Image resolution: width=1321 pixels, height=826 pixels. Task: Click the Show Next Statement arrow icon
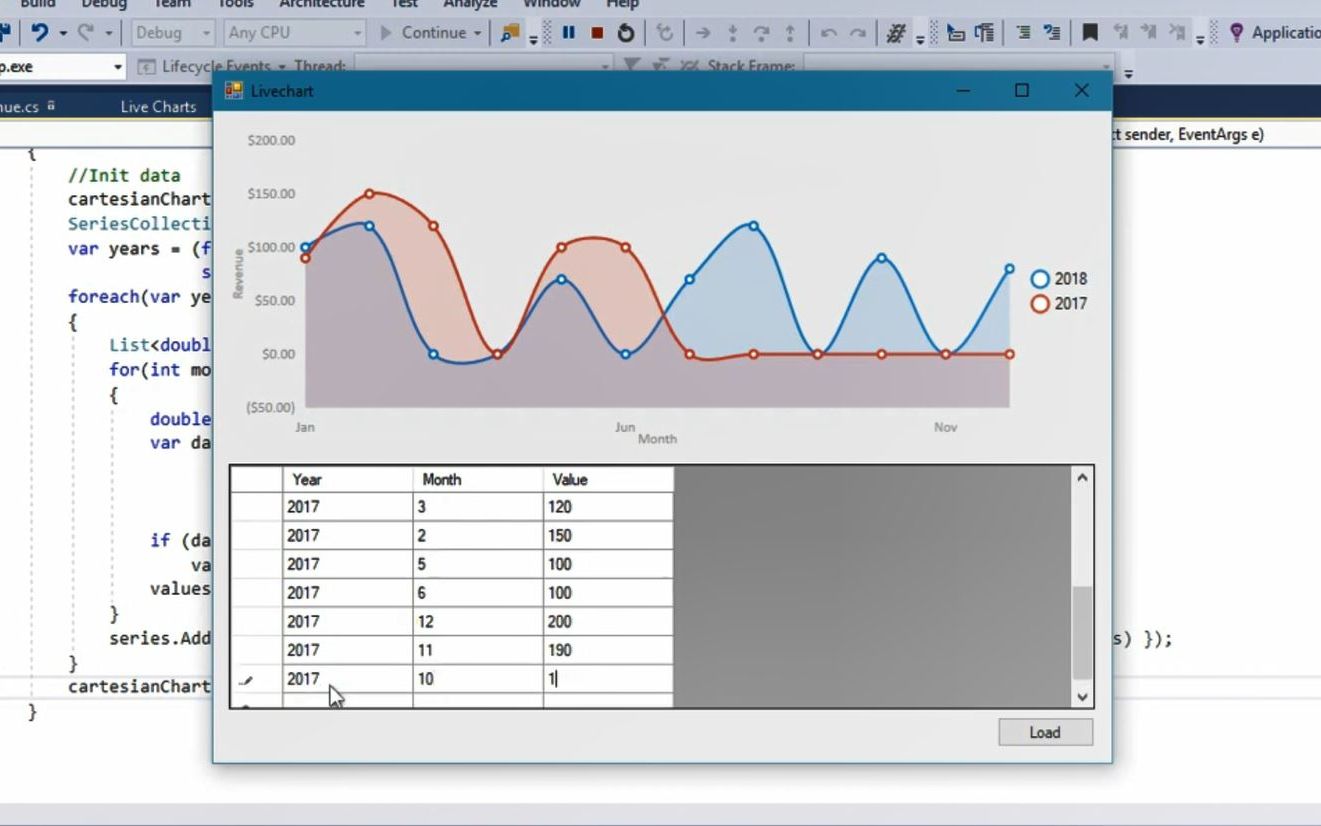(703, 32)
